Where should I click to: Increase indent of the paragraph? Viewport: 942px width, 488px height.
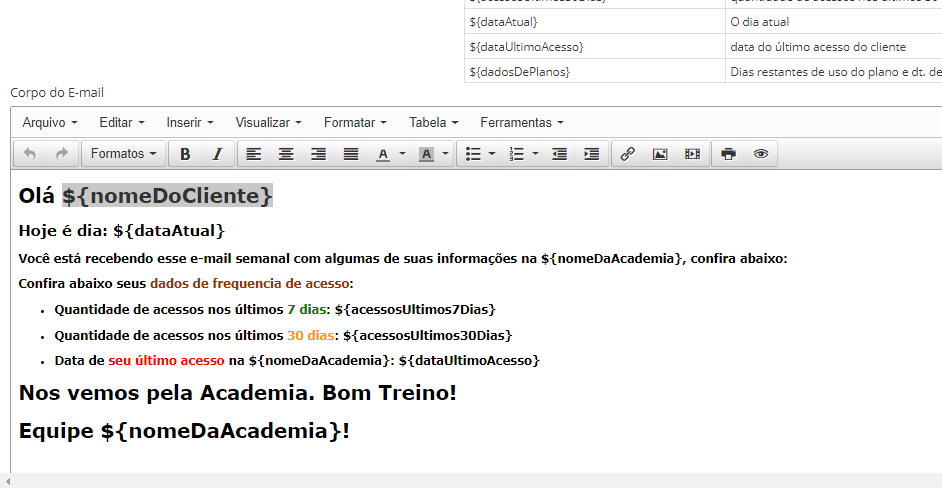pyautogui.click(x=592, y=154)
